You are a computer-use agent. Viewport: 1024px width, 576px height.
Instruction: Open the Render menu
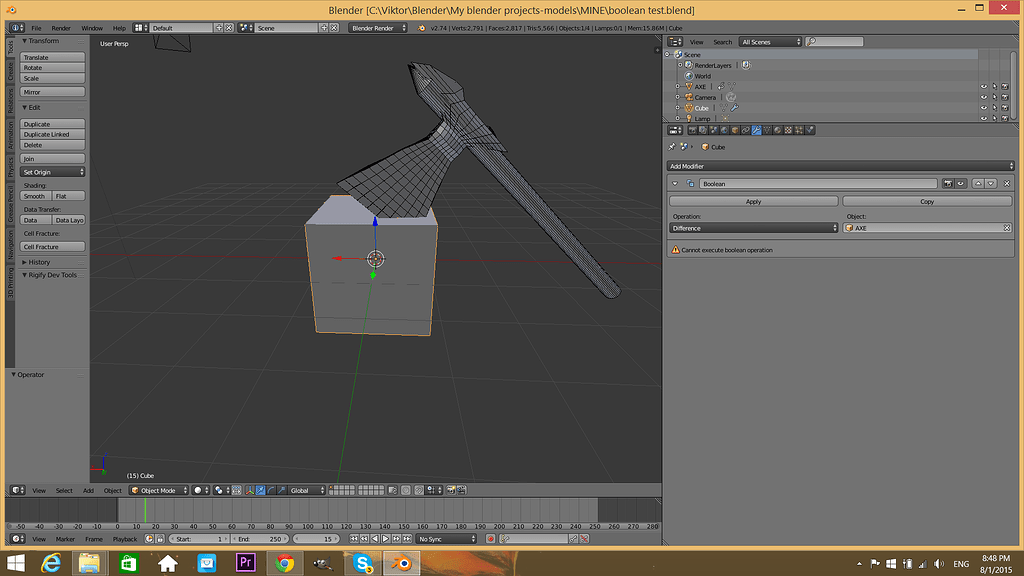click(x=61, y=28)
